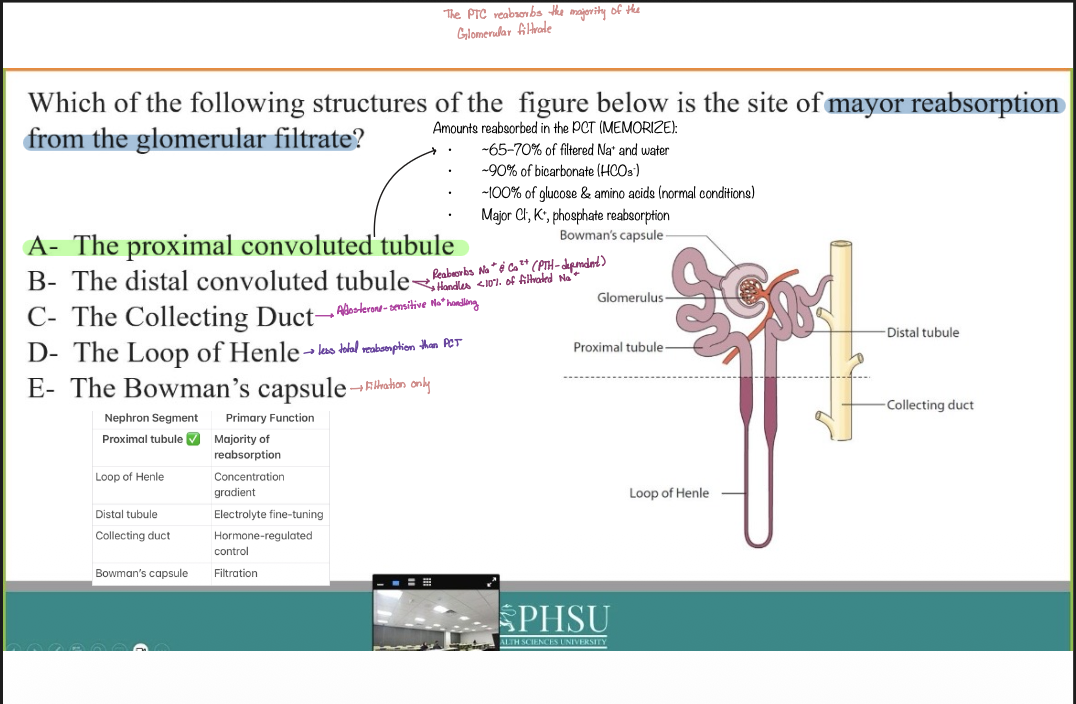
Task: Click the green check mark beside Proximal tubule
Action: pos(194,439)
